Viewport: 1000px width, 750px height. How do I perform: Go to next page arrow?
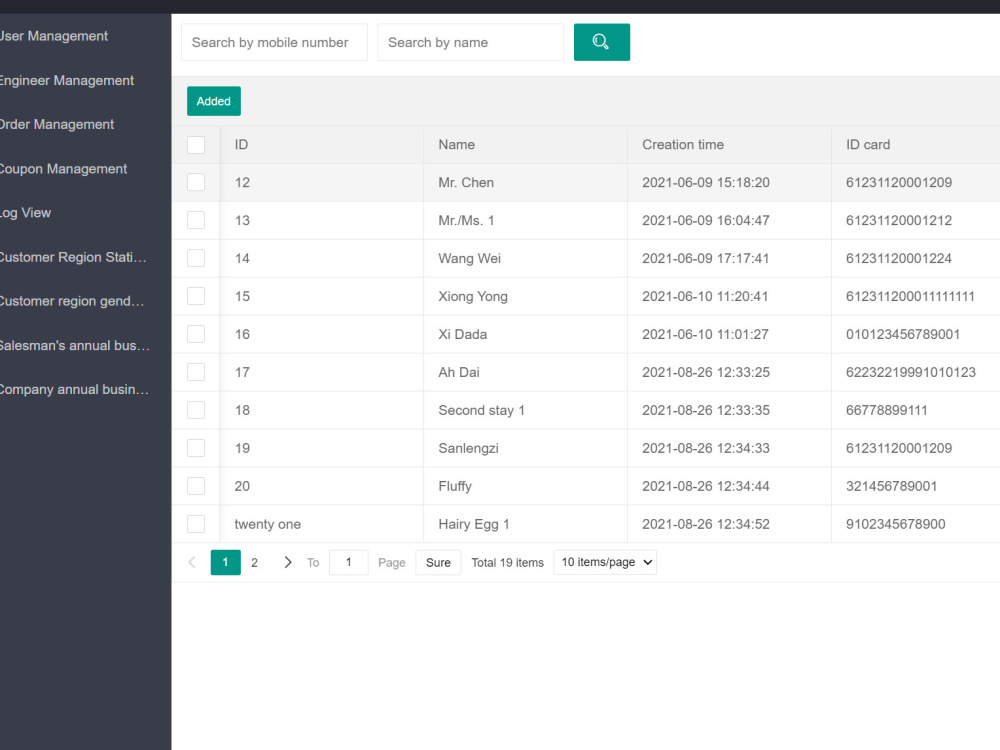[288, 562]
